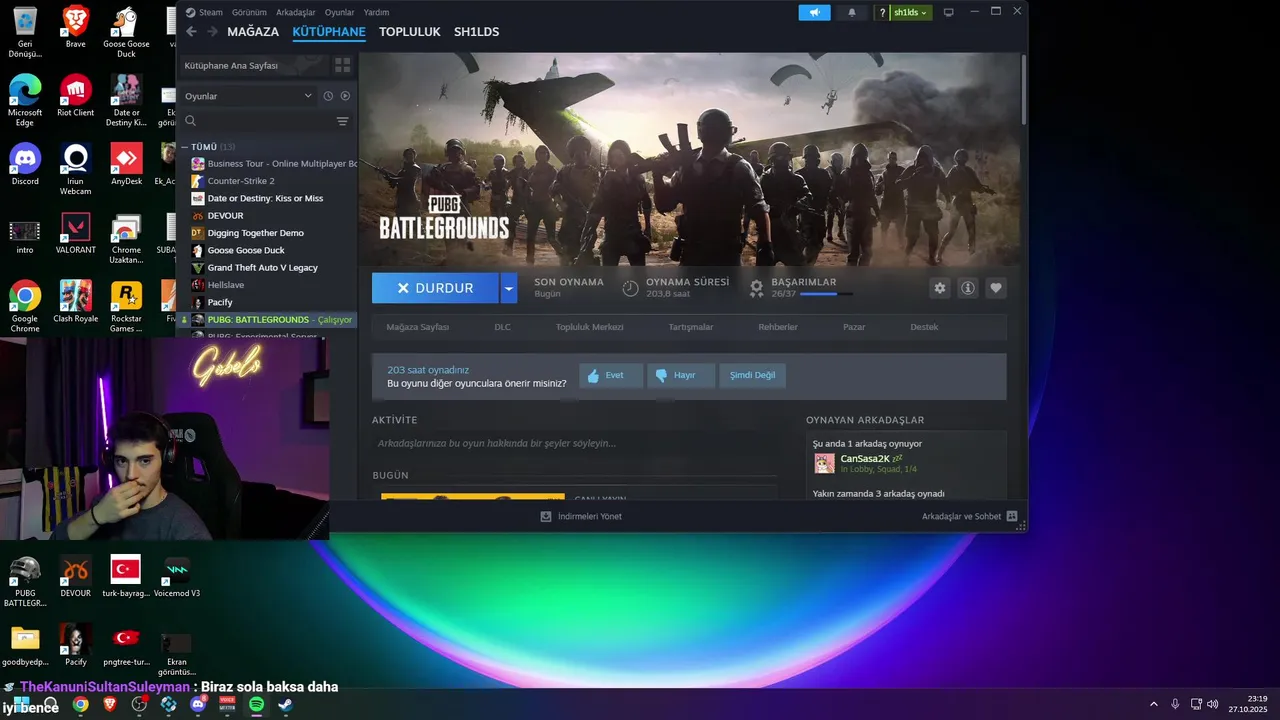Open the Yardım menu
Image resolution: width=1280 pixels, height=720 pixels.
coord(376,12)
